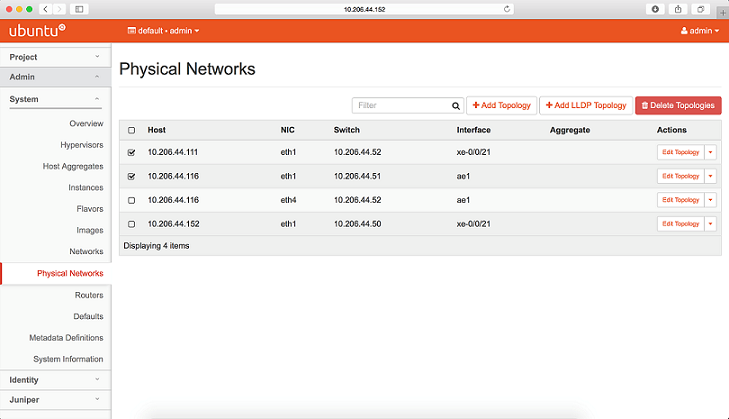
Task: Show all tabs overview icon
Action: (x=701, y=9)
